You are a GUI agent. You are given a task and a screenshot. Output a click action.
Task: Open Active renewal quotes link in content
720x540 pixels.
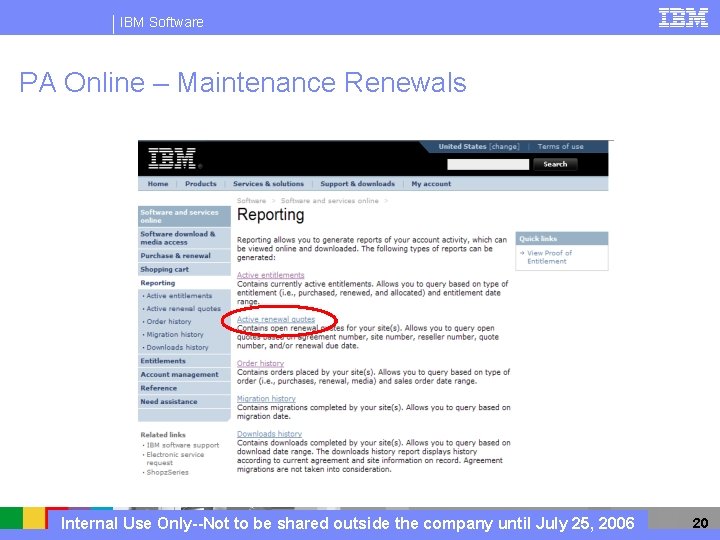(x=276, y=319)
